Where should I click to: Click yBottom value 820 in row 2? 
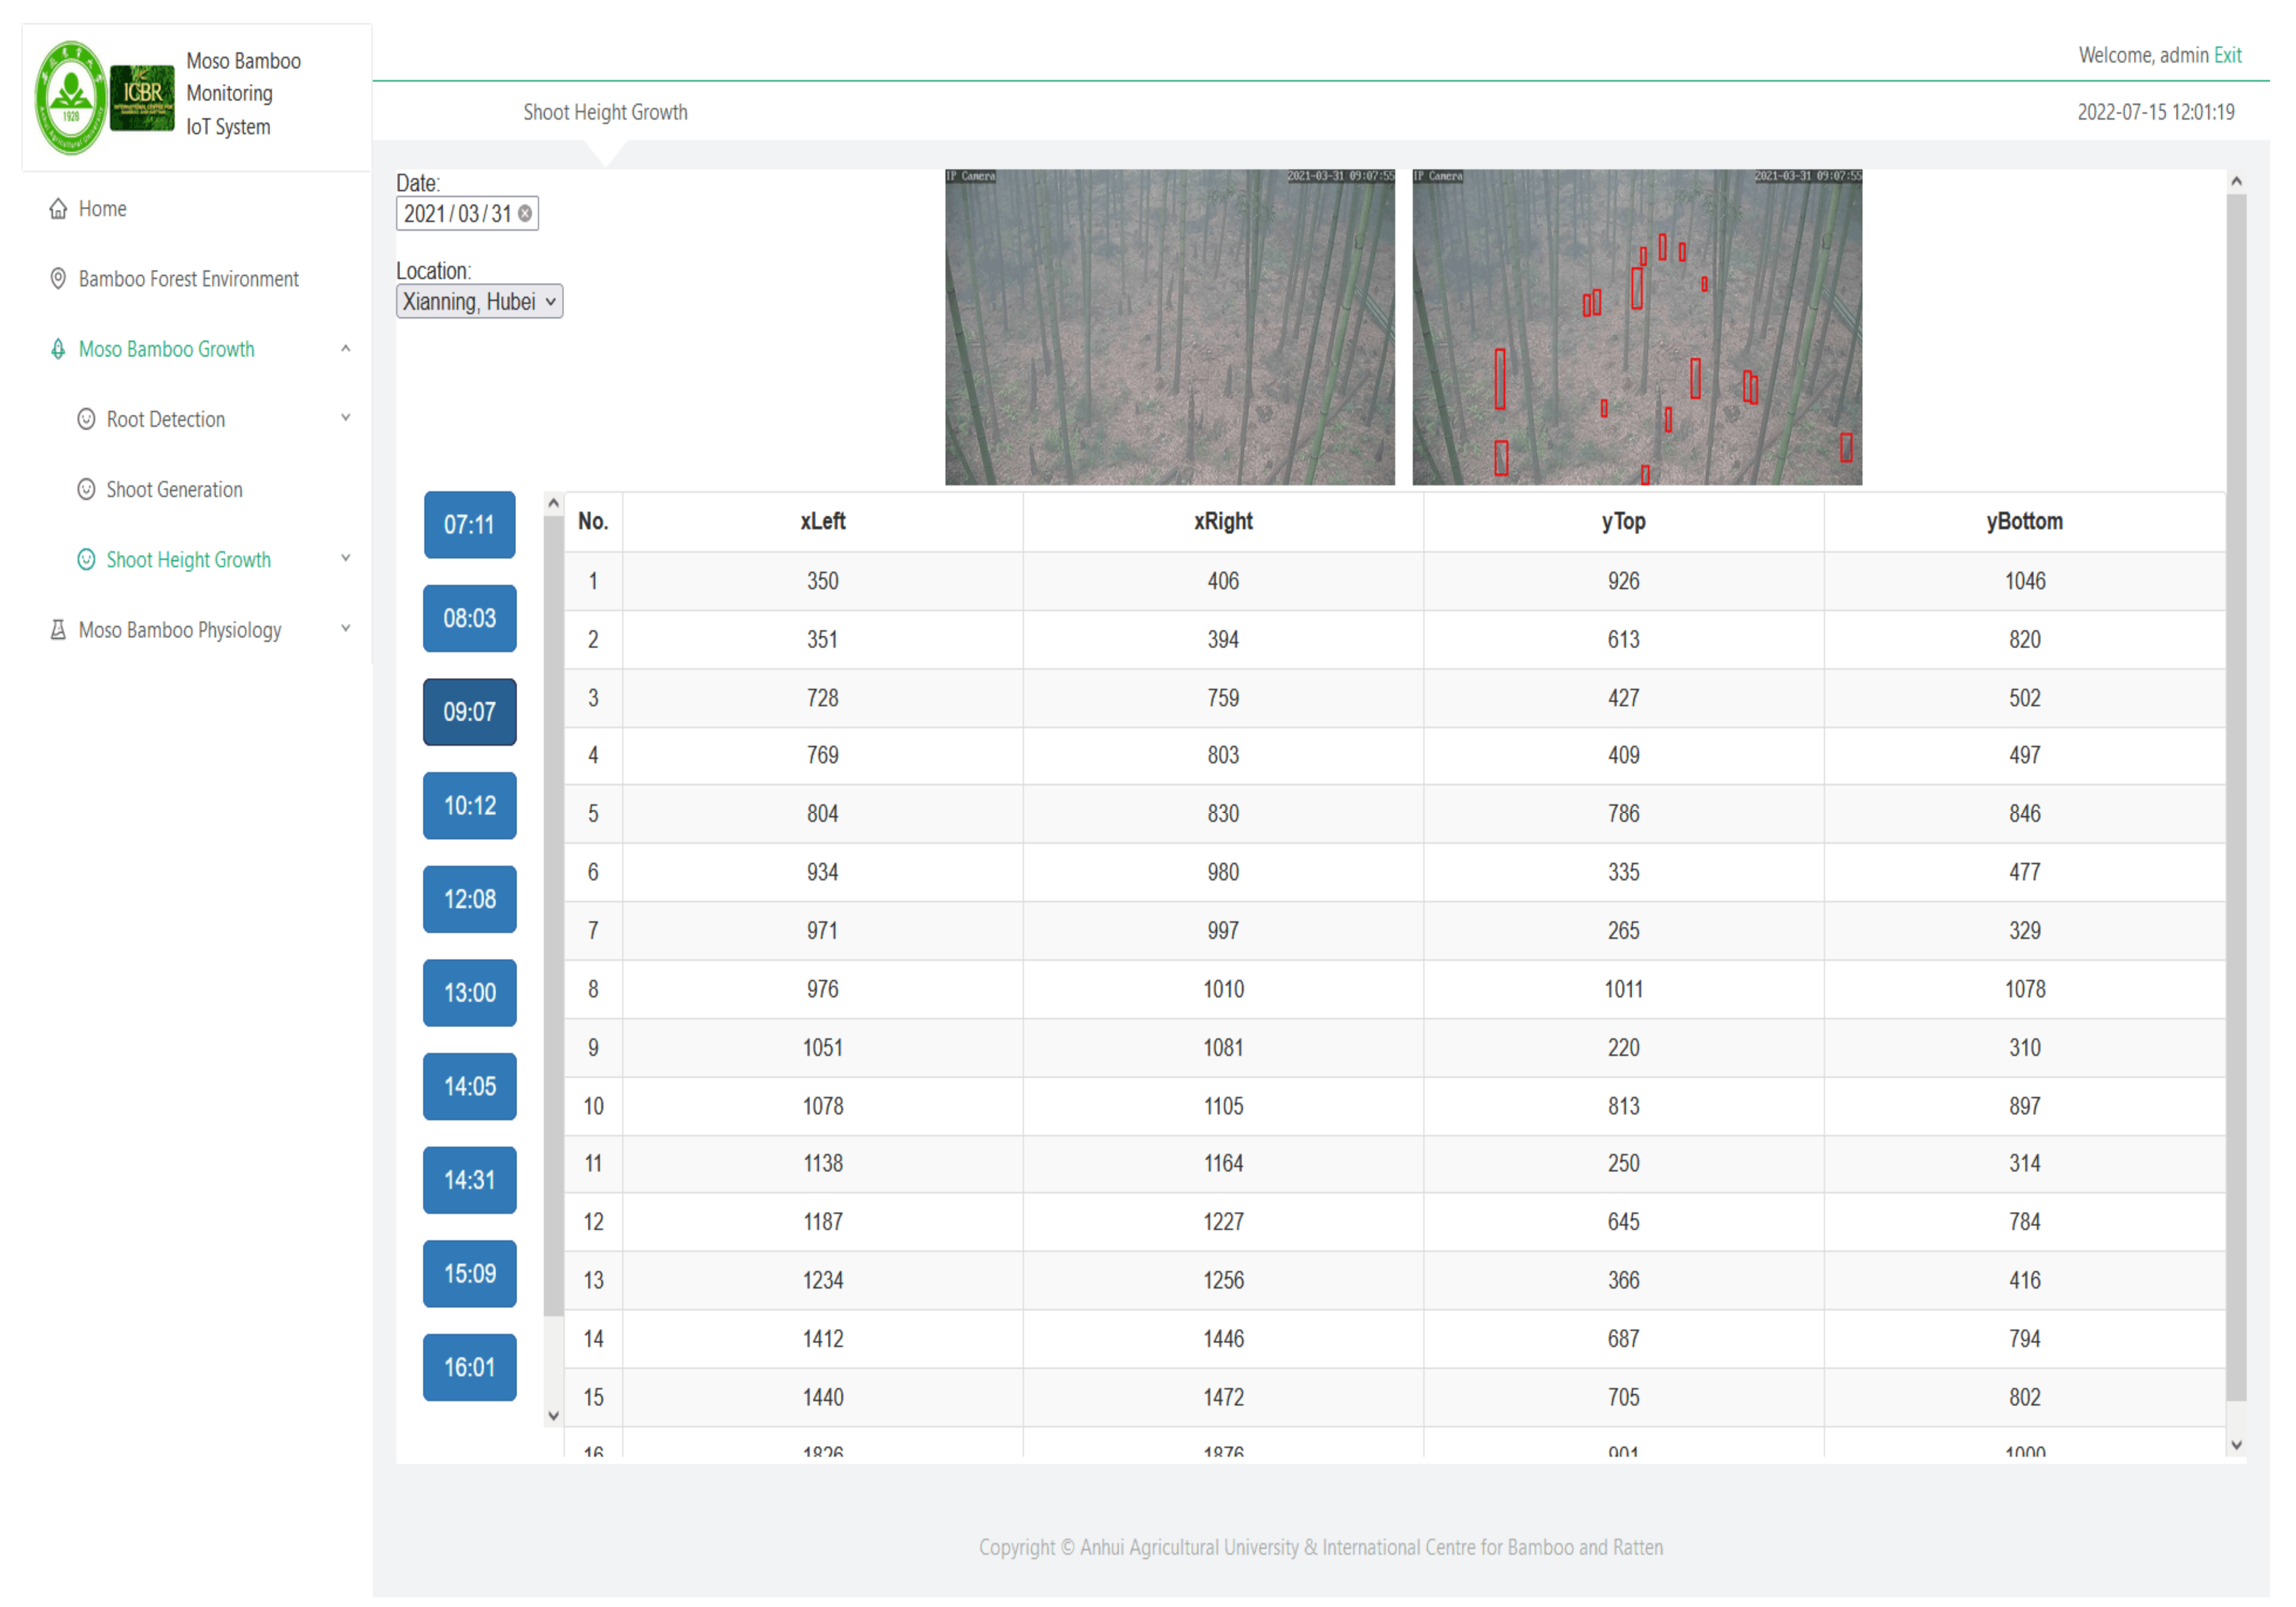point(2025,639)
